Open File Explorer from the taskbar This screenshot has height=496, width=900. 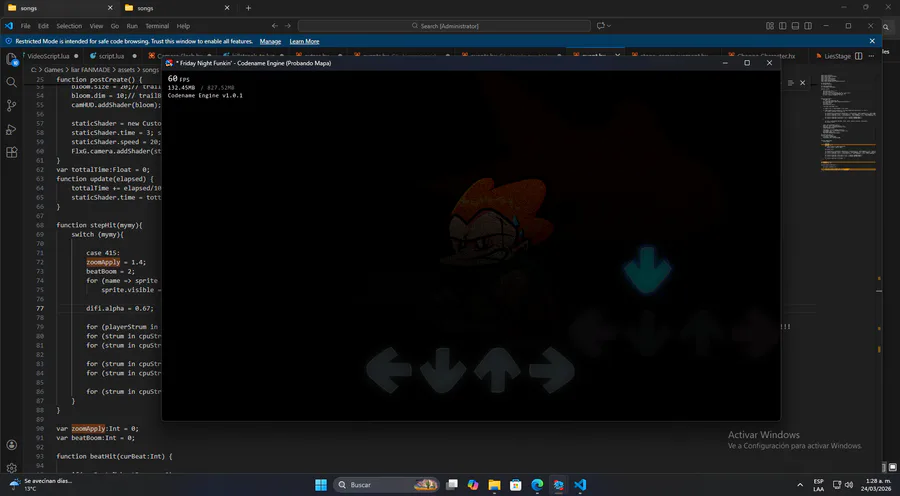click(x=494, y=485)
